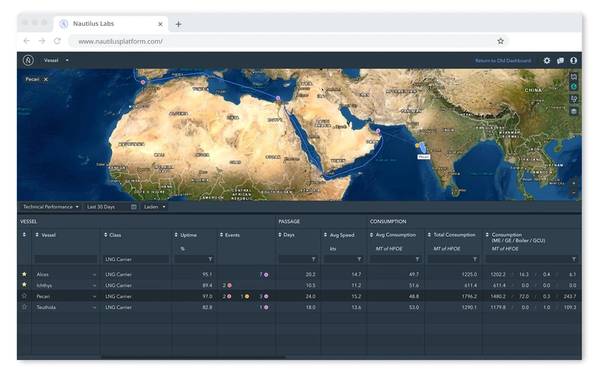Select the Nautilus Labs browser tab

click(111, 24)
